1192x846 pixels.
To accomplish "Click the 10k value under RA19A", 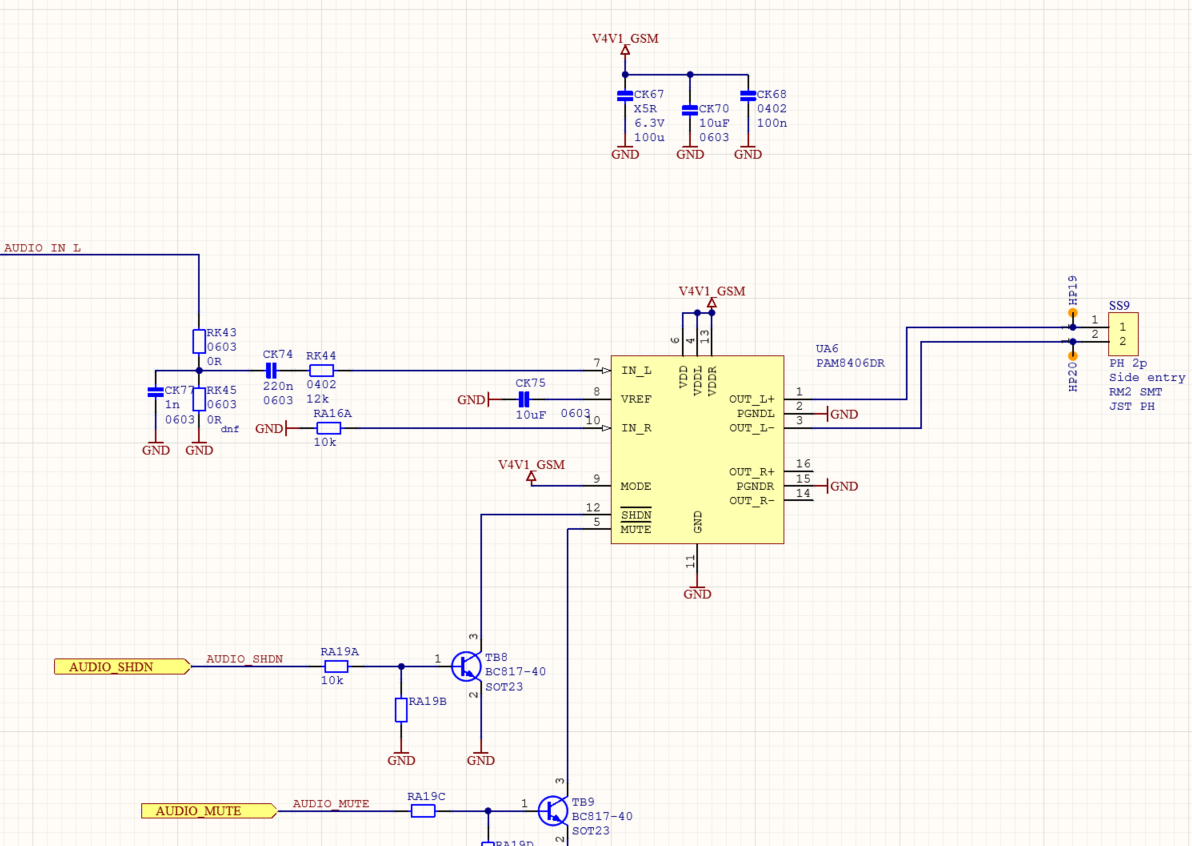I will pos(332,680).
